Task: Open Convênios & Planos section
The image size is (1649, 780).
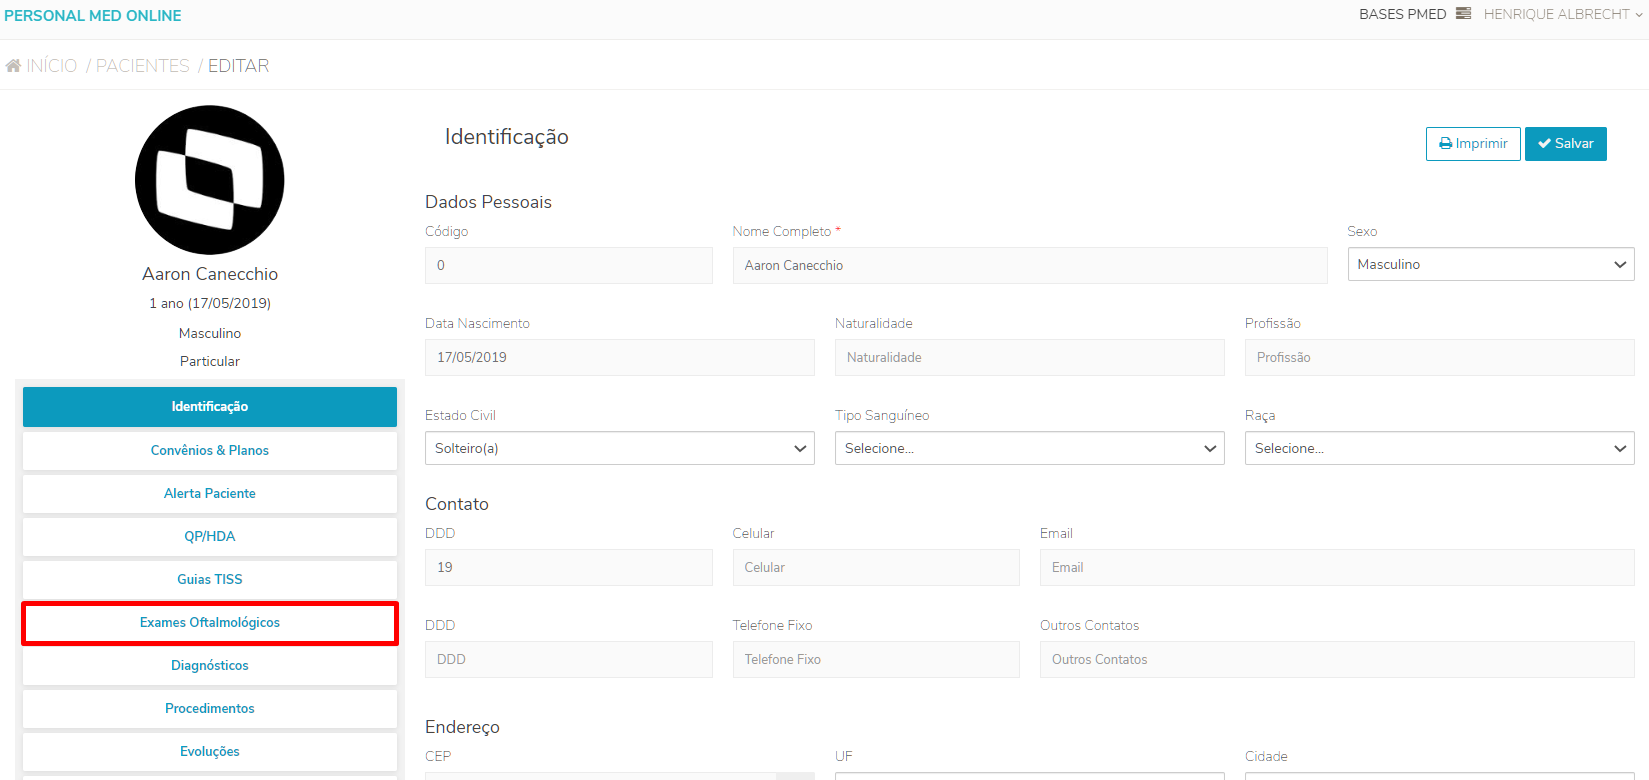Action: point(210,451)
